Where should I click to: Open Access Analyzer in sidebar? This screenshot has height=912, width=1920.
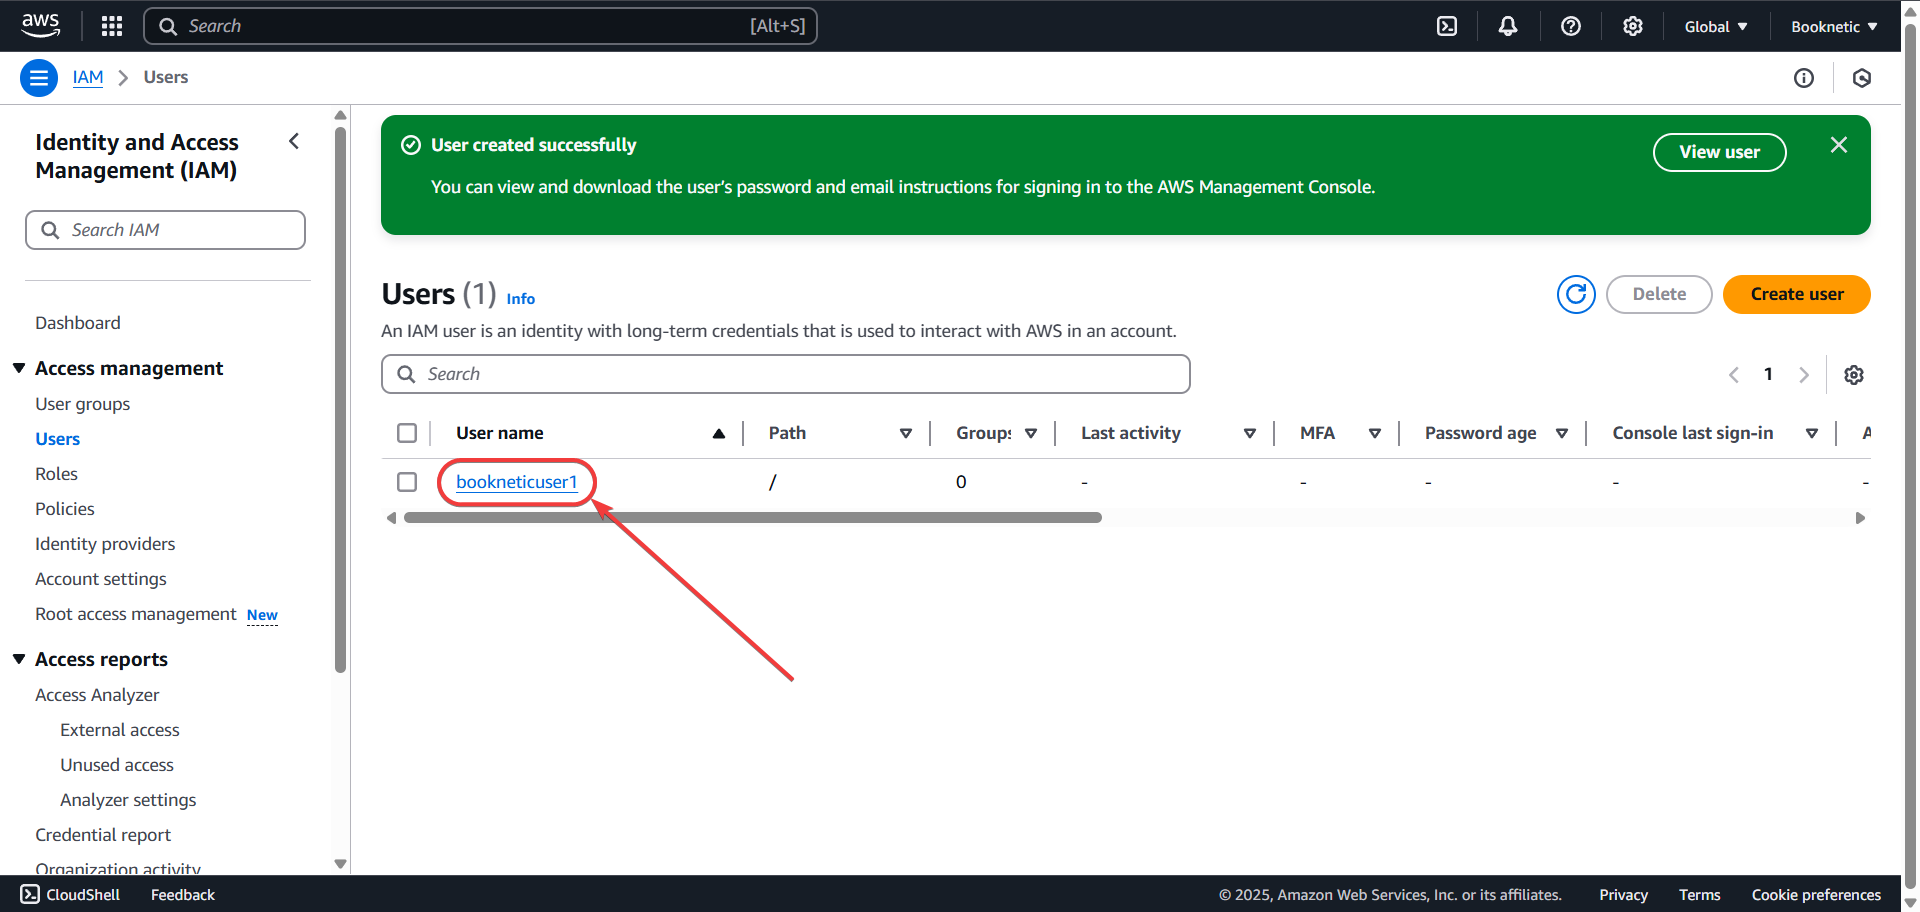(x=97, y=695)
